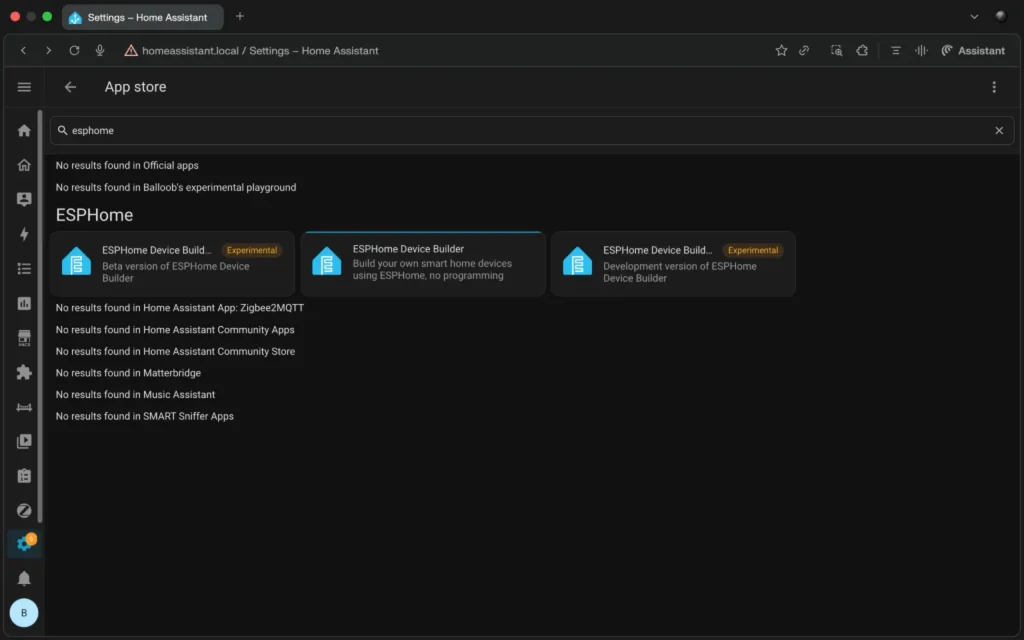This screenshot has height=640, width=1024.
Task: Open the Settings gear sidebar icon
Action: [24, 543]
